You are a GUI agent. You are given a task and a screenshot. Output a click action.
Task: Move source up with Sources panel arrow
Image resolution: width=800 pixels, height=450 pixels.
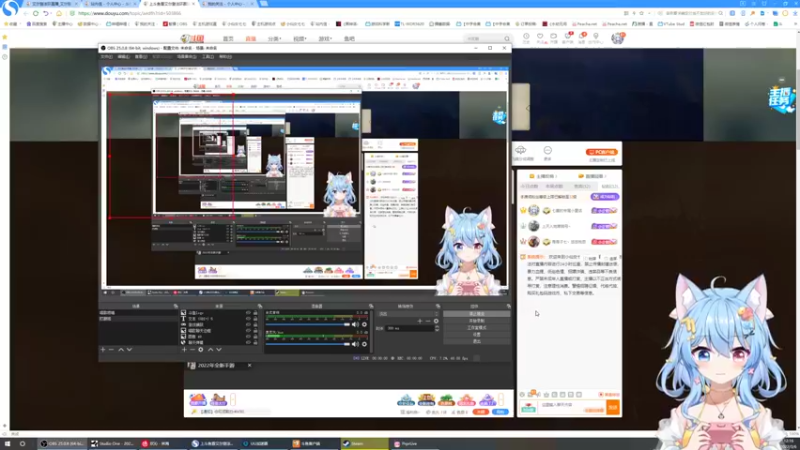210,350
